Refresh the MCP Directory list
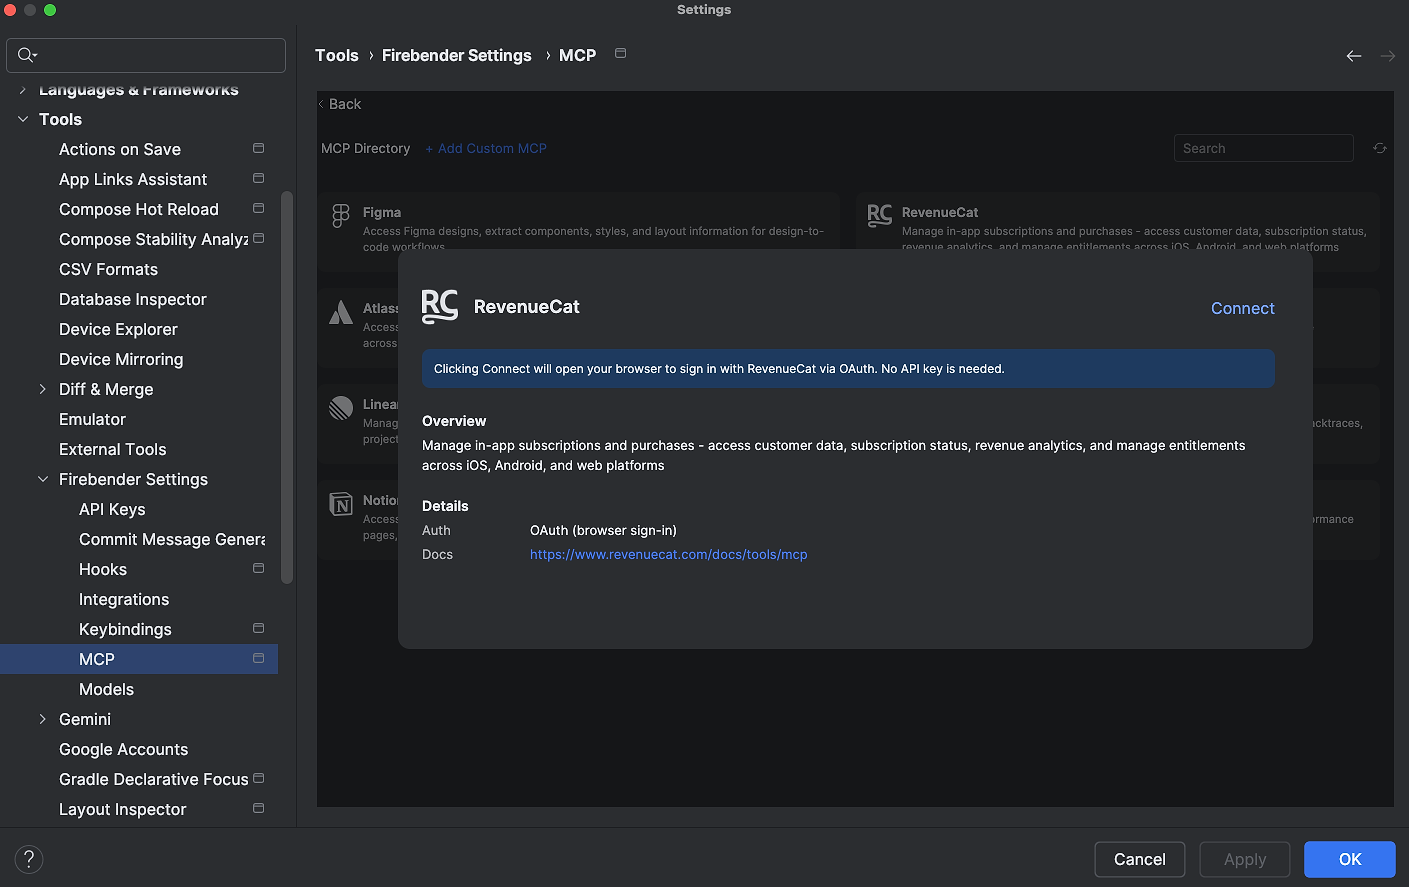The height and width of the screenshot is (887, 1409). (1380, 148)
